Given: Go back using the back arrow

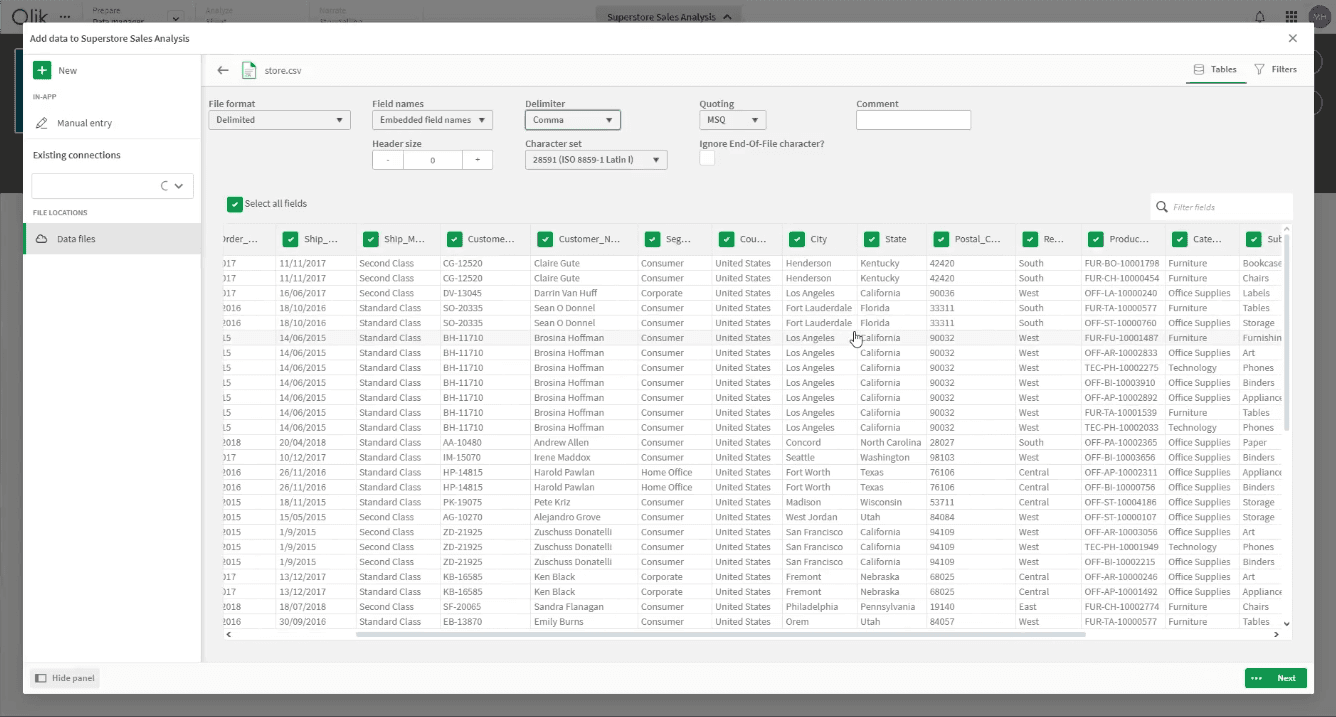Looking at the screenshot, I should point(222,69).
